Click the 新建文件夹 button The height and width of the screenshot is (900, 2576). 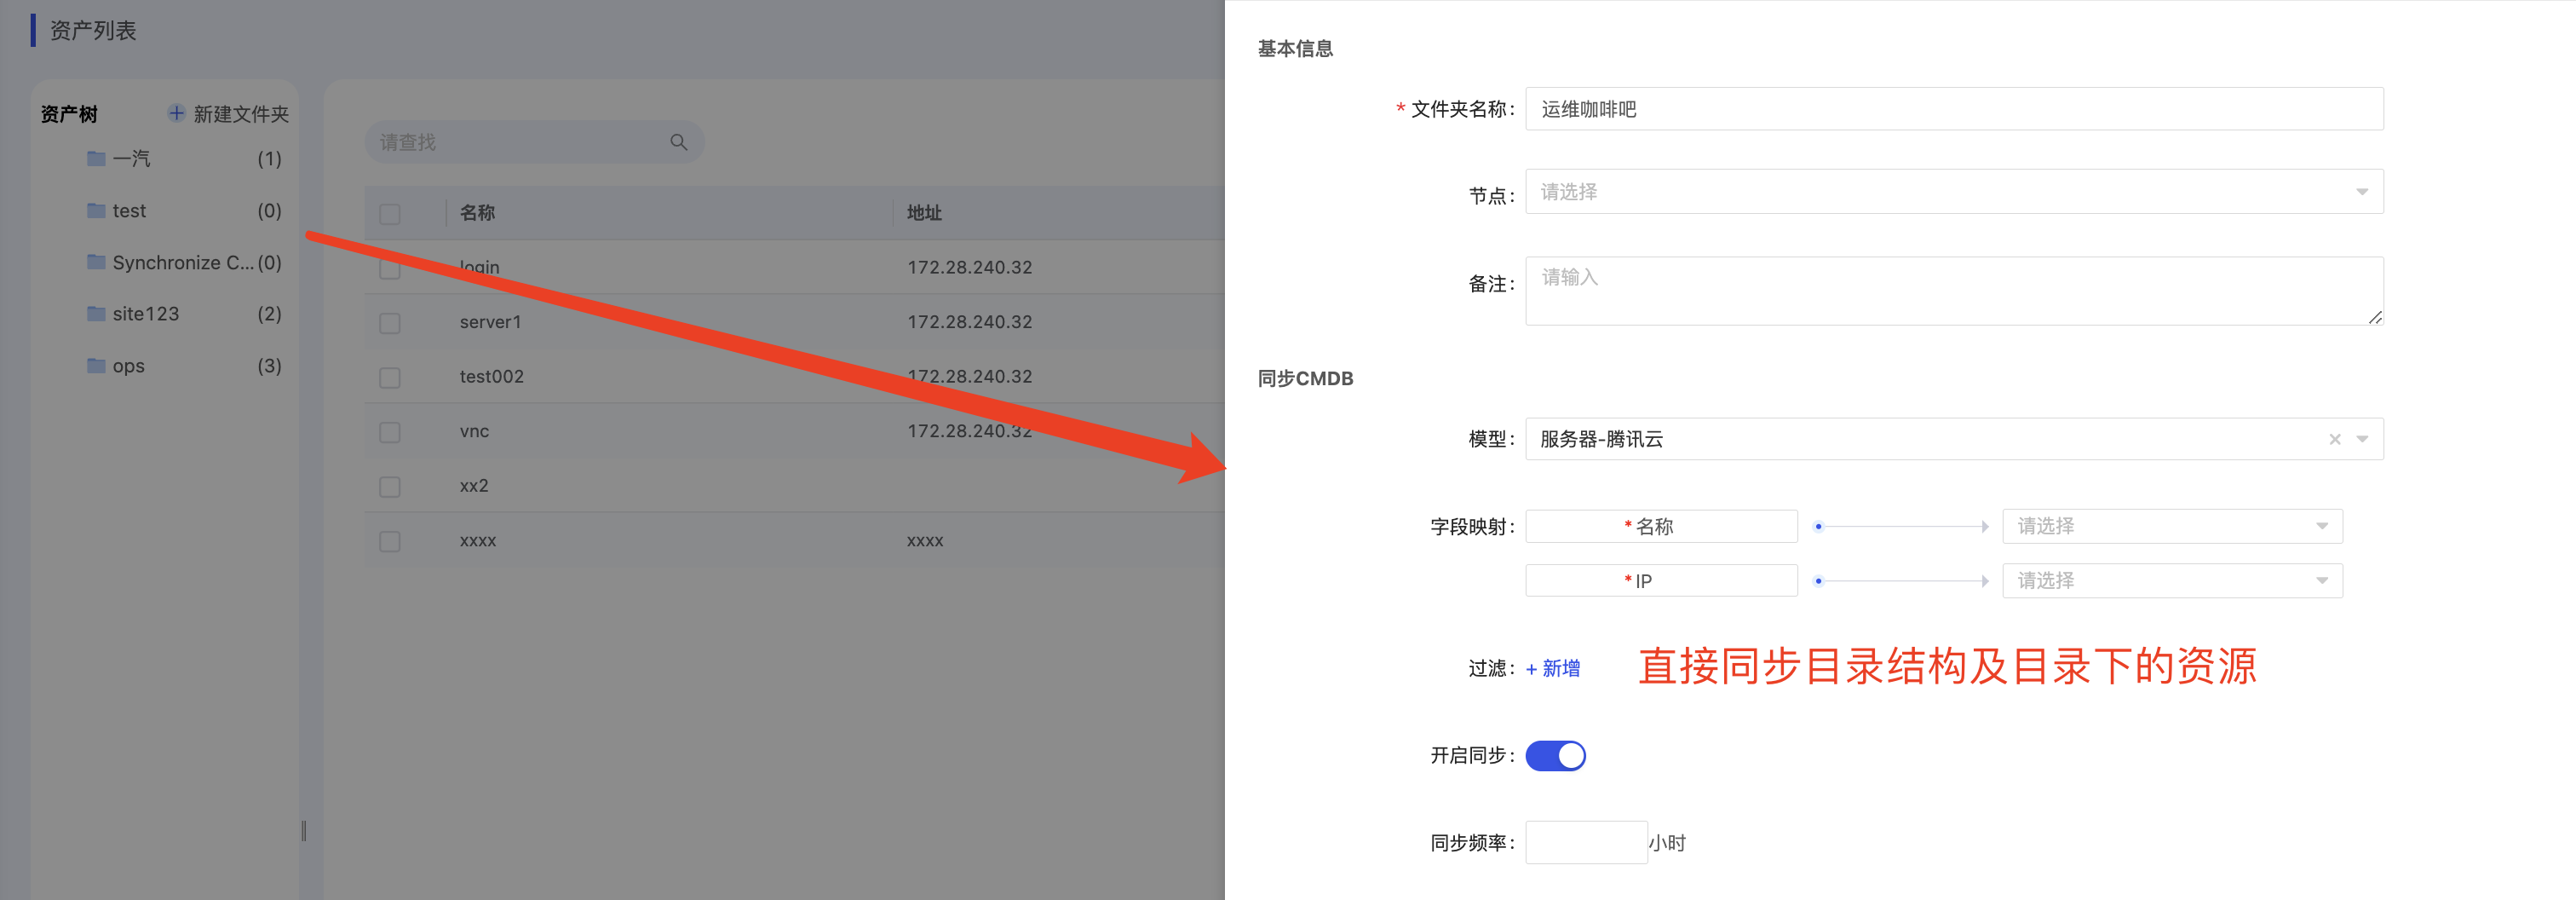(228, 114)
